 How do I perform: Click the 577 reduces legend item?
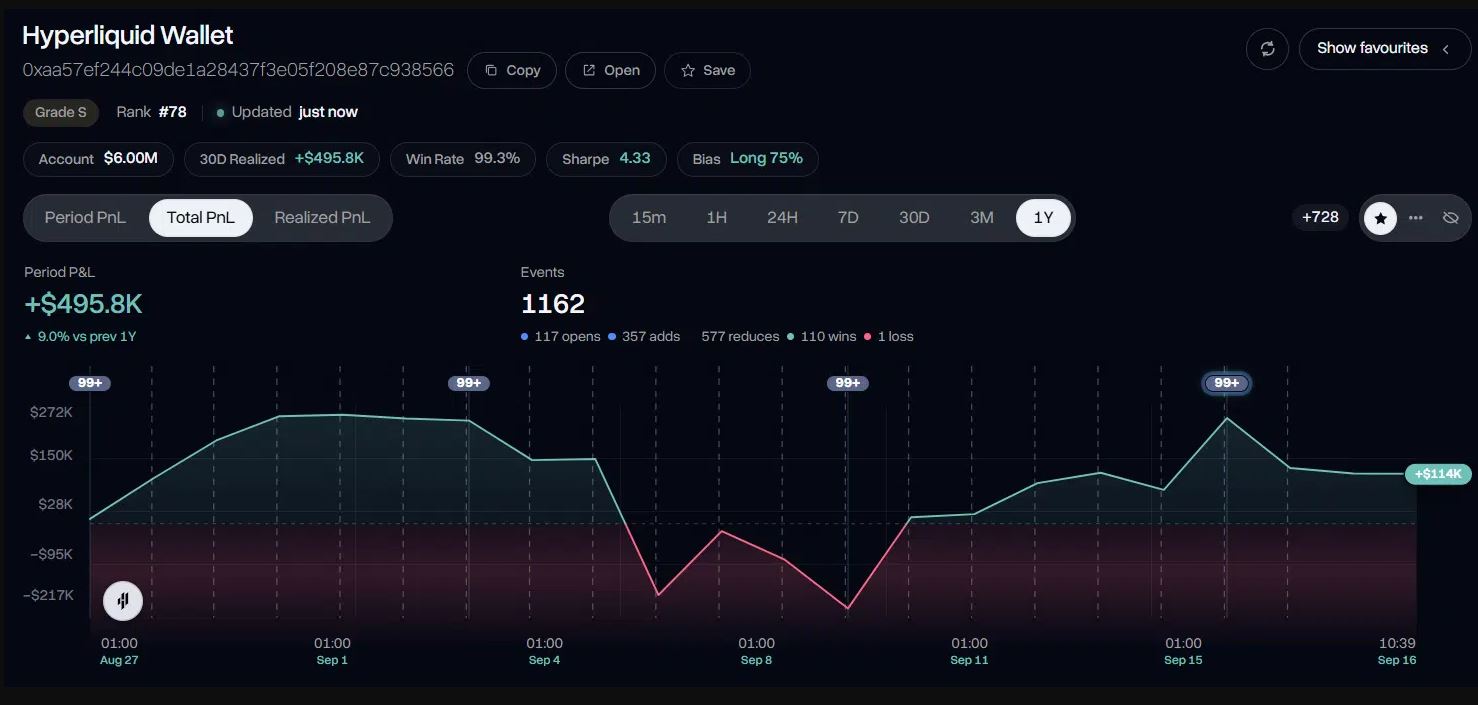tap(740, 337)
